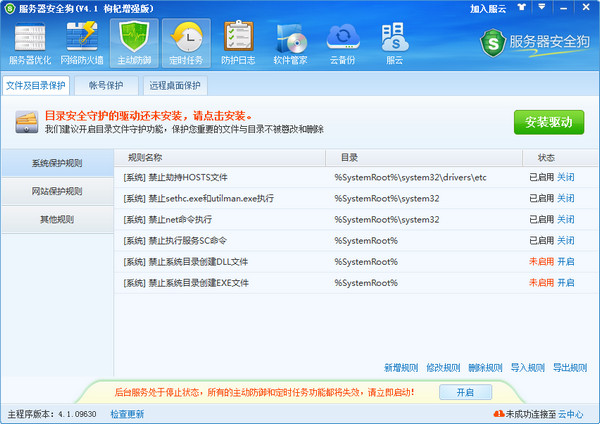
Task: Select 网站保护规则 in the left sidebar
Action: (57, 191)
